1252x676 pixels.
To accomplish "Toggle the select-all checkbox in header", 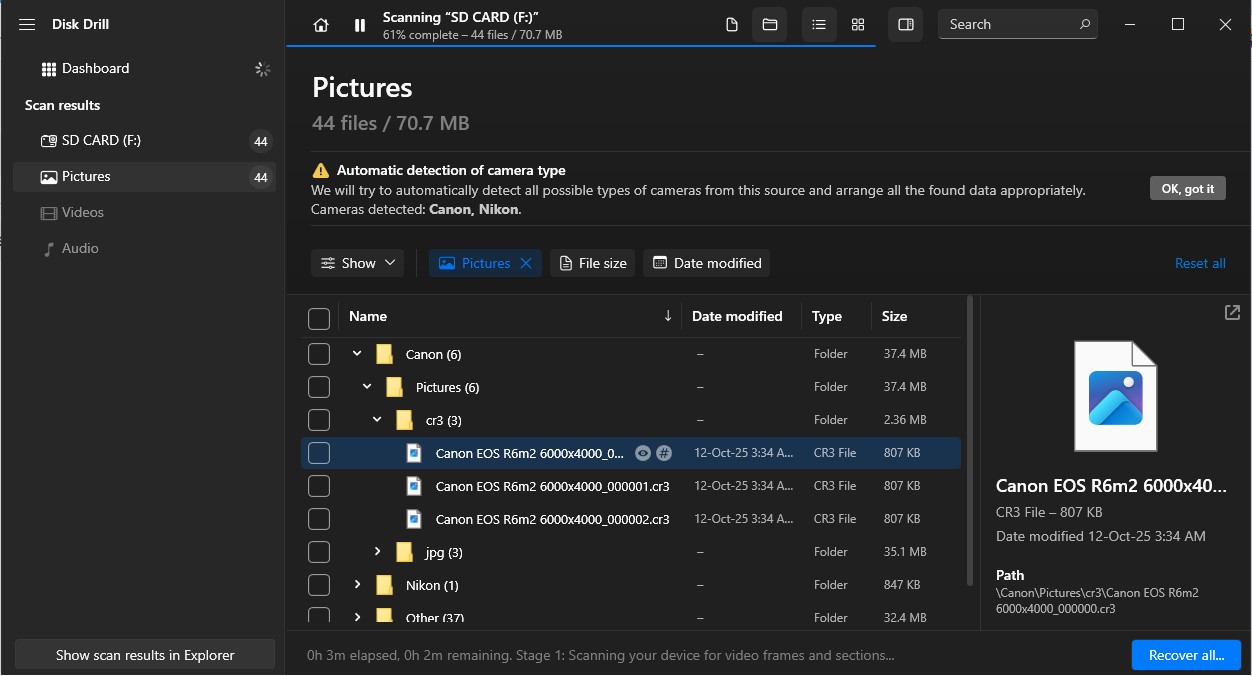I will pos(319,319).
